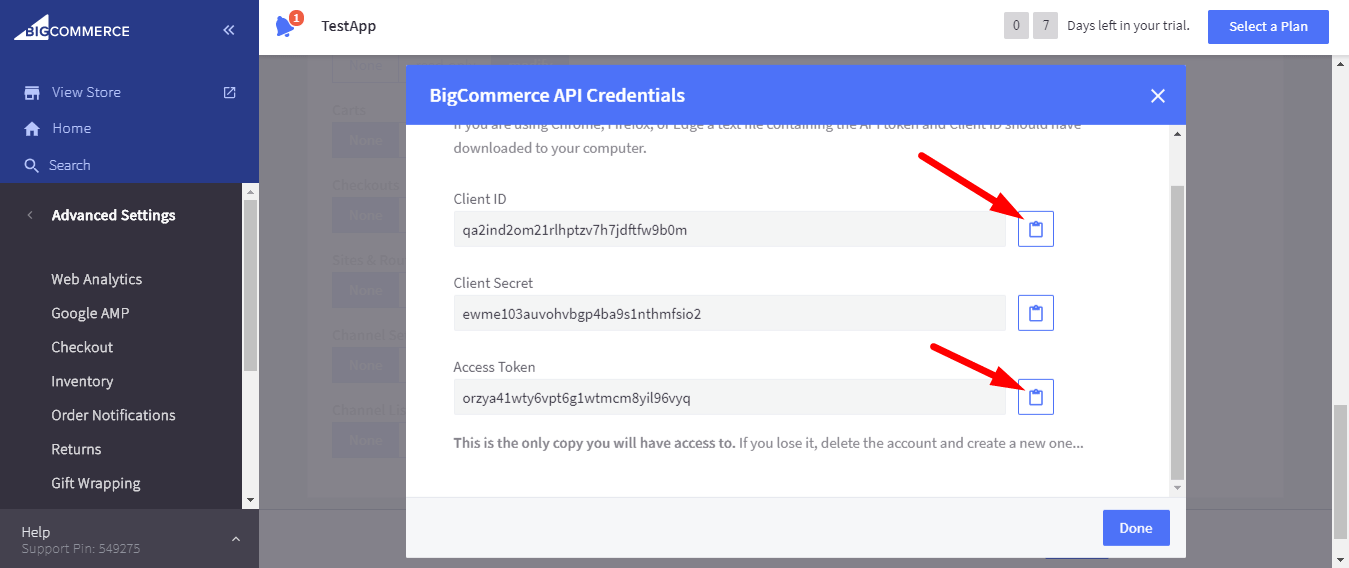Open store via external link icon
The image size is (1349, 568).
pyautogui.click(x=229, y=92)
